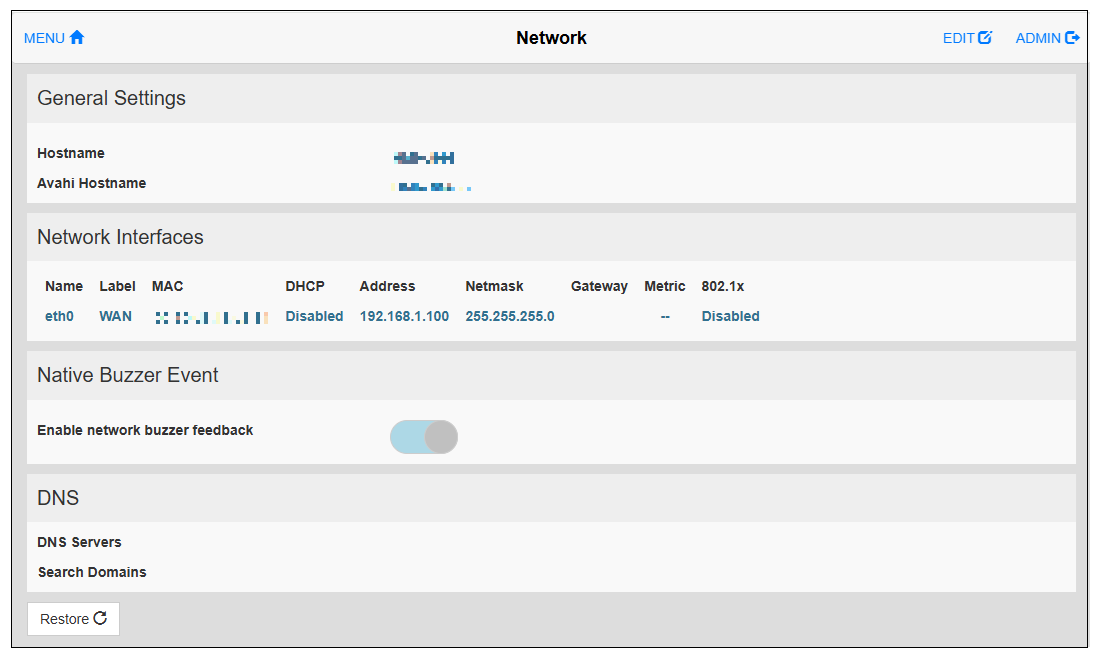Click the DNS section header
The height and width of the screenshot is (659, 1101).
coord(58,498)
